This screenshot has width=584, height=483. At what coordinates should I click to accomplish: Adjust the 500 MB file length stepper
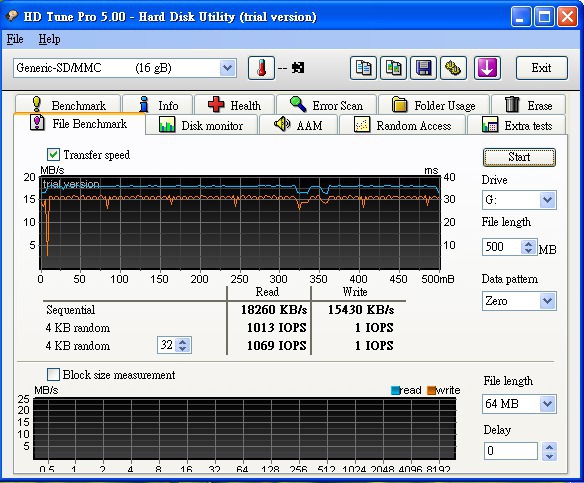coord(528,247)
